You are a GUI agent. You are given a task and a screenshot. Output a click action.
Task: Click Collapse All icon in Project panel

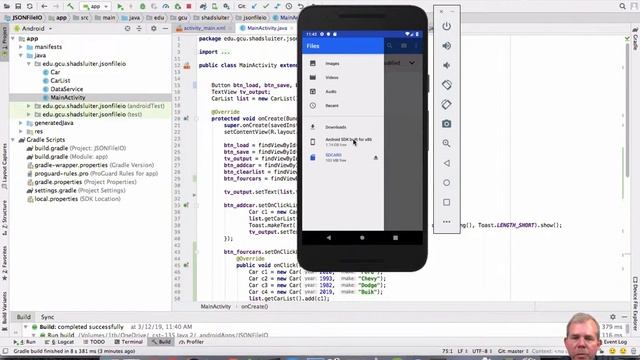tap(139, 29)
